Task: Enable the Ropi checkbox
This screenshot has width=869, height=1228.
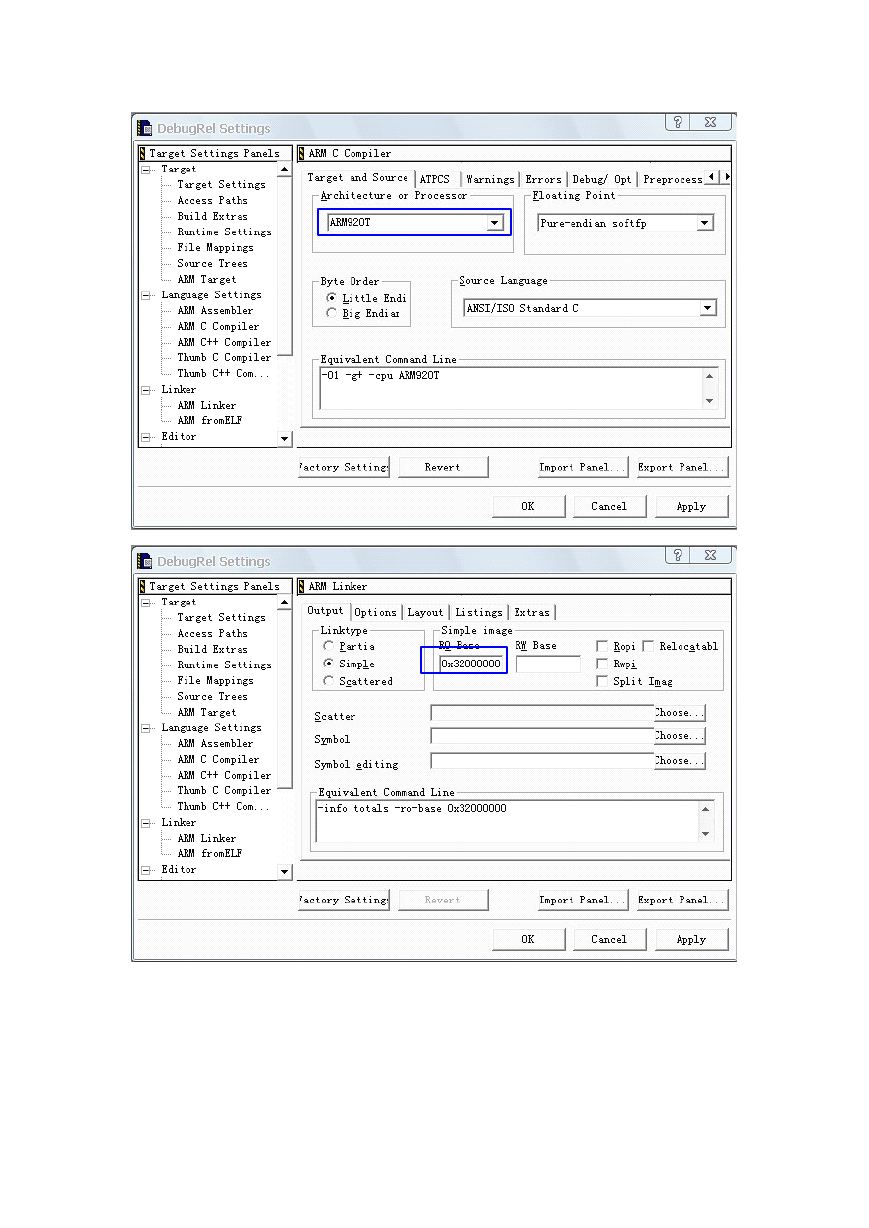Action: (x=602, y=646)
